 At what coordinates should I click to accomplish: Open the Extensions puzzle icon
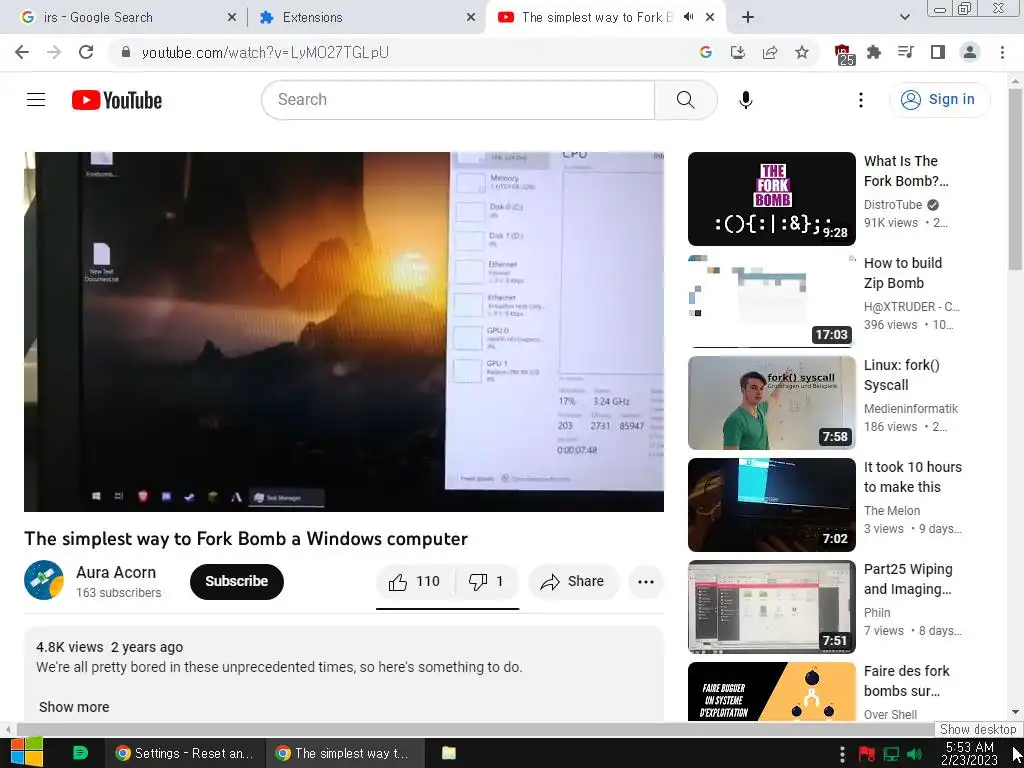(x=874, y=52)
